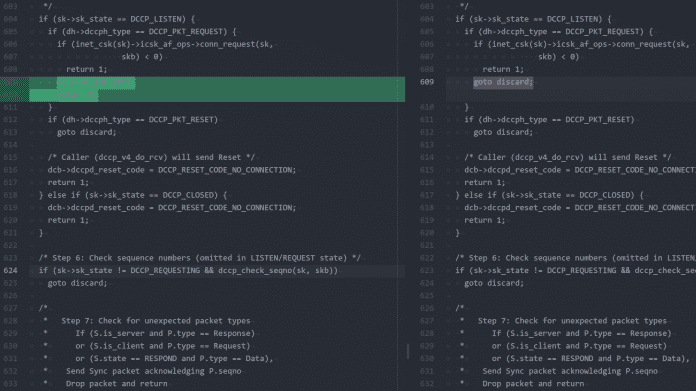
Task: Click line number 609 in right gutter
Action: tap(427, 82)
